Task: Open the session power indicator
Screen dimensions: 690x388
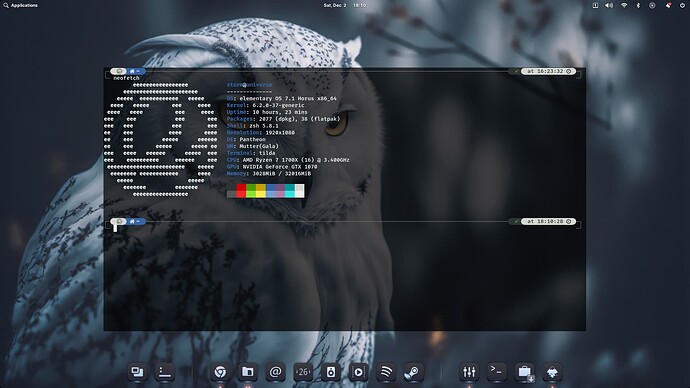Action: (x=683, y=5)
